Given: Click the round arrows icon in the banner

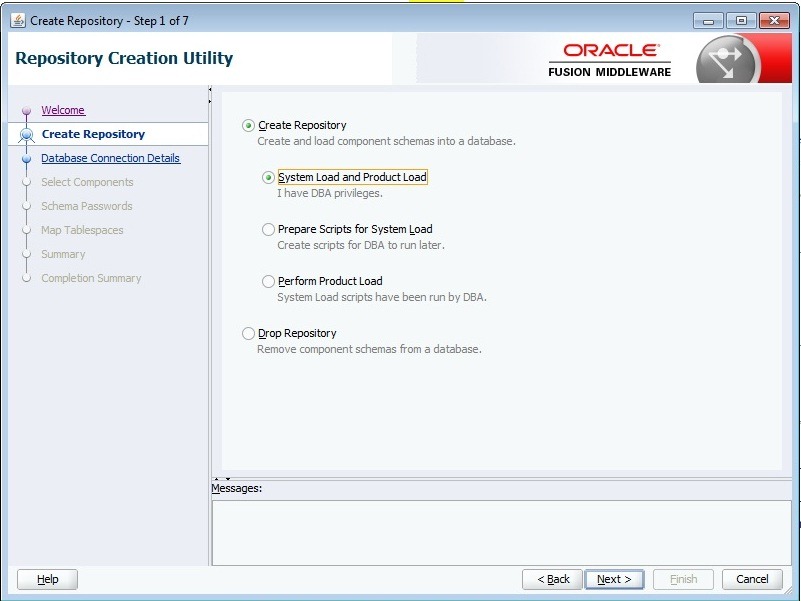Looking at the screenshot, I should (x=728, y=62).
